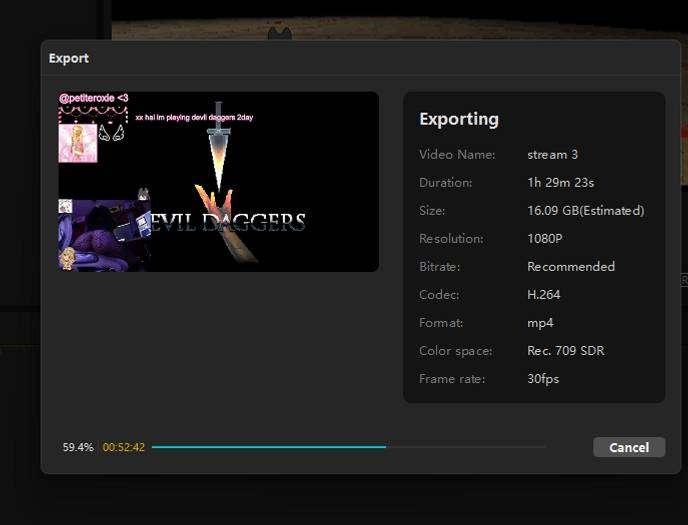Image resolution: width=688 pixels, height=525 pixels.
Task: Click the resolution value 1080P
Action: coord(545,239)
